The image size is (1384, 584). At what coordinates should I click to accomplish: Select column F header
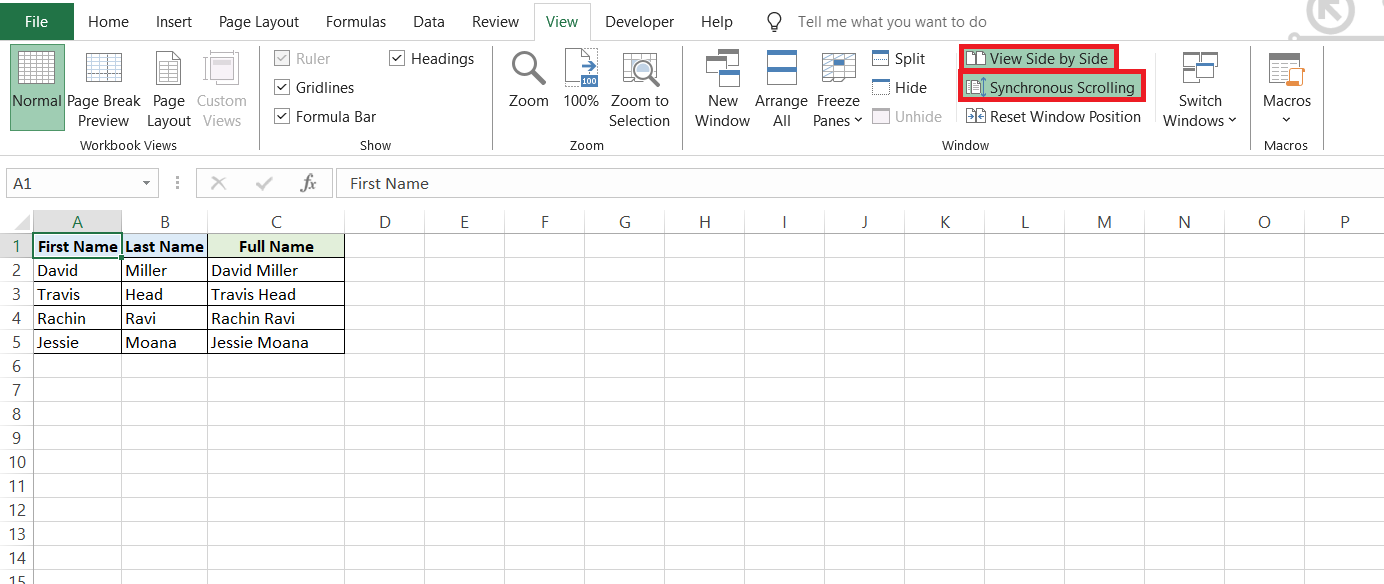pos(545,222)
